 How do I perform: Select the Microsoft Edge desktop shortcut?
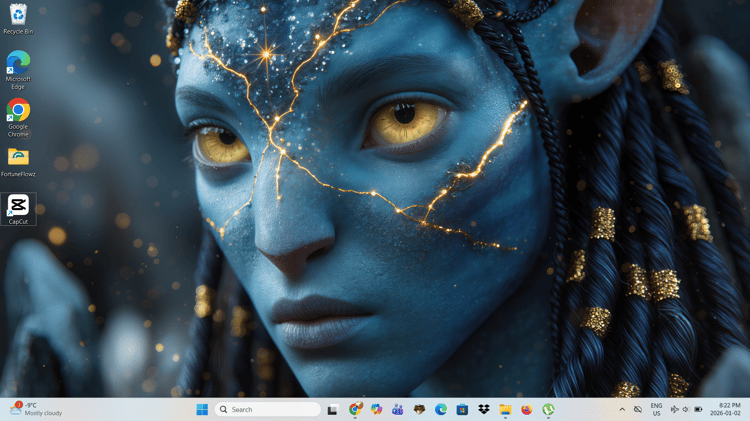[x=18, y=70]
